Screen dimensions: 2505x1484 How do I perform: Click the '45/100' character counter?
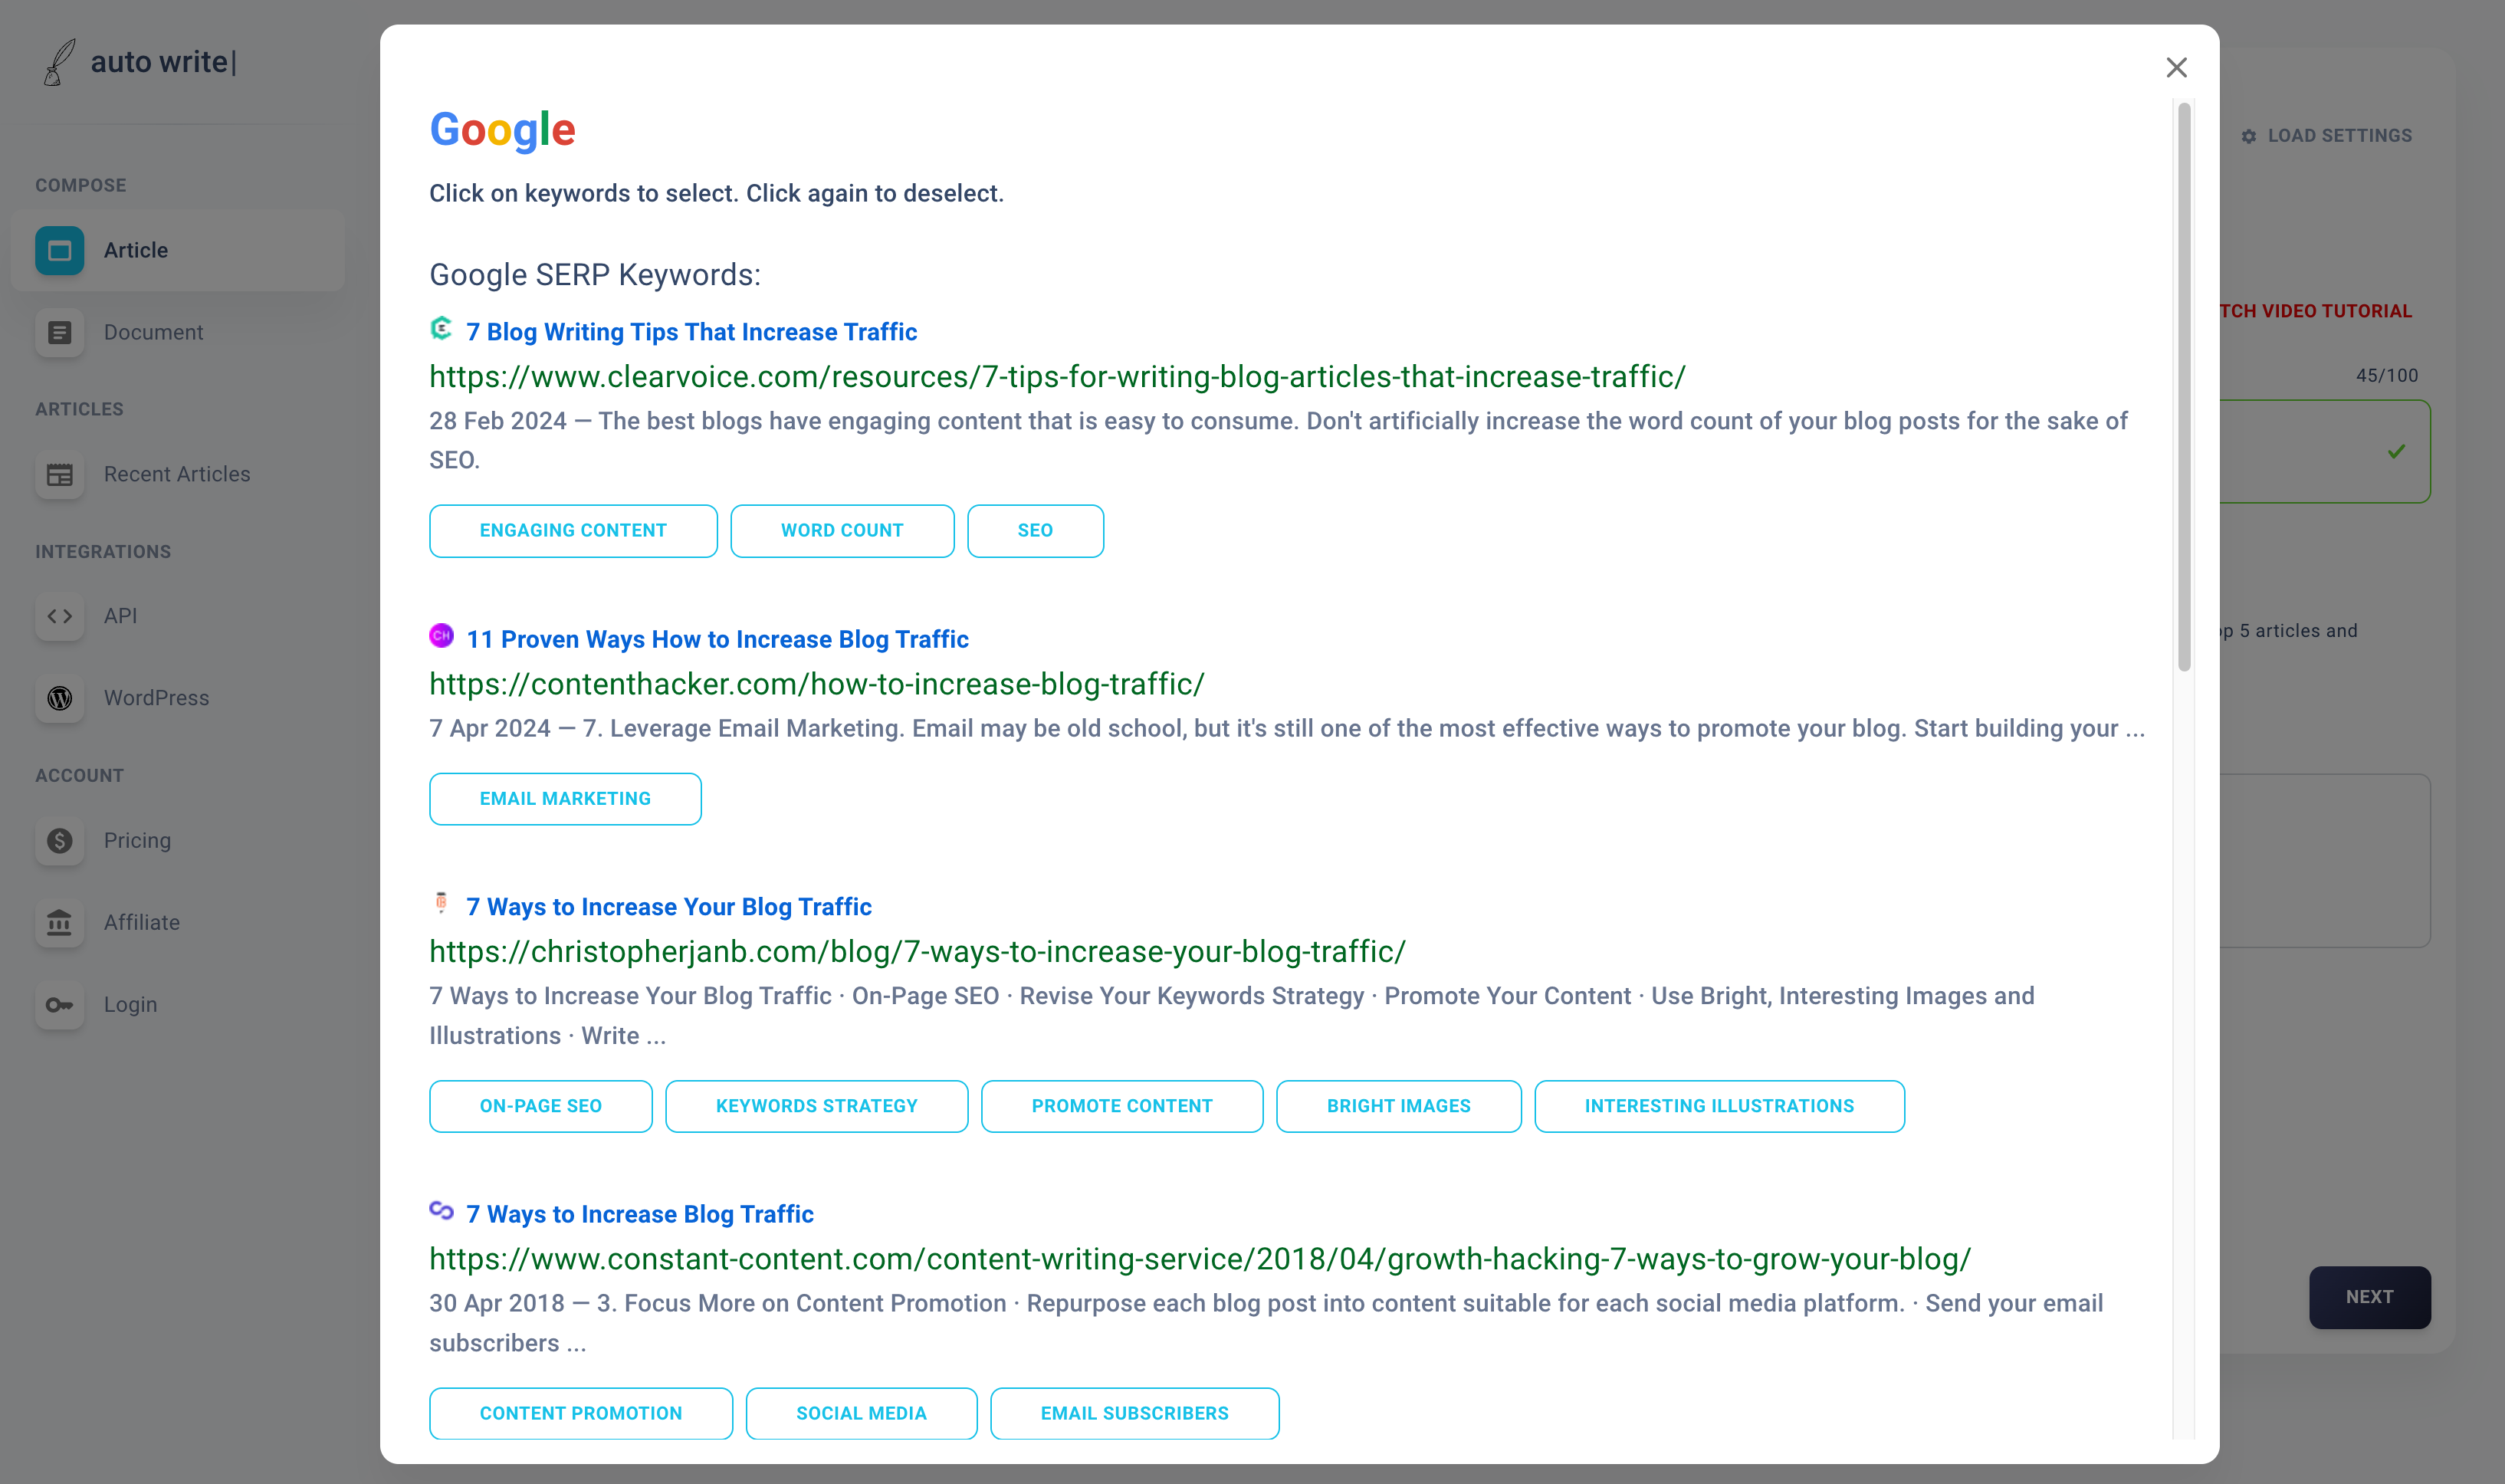pos(2387,376)
